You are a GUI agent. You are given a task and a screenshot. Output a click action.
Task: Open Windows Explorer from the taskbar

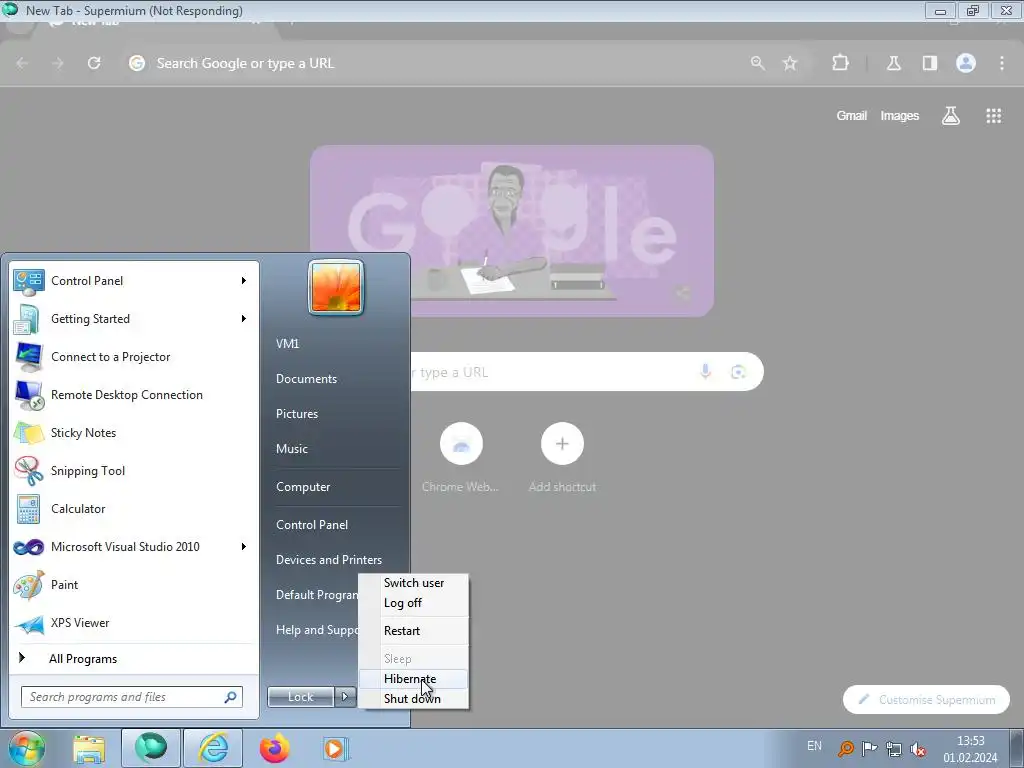click(x=89, y=748)
